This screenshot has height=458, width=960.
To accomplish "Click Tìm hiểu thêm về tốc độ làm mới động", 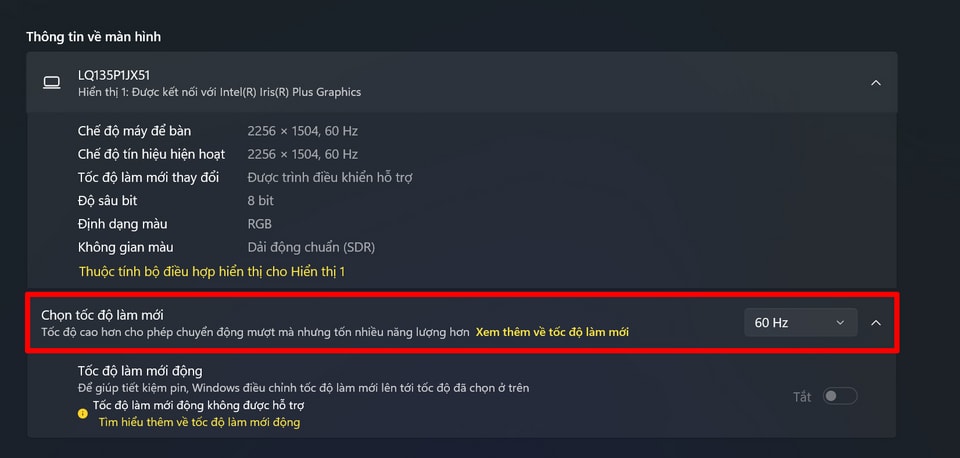I will [200, 422].
